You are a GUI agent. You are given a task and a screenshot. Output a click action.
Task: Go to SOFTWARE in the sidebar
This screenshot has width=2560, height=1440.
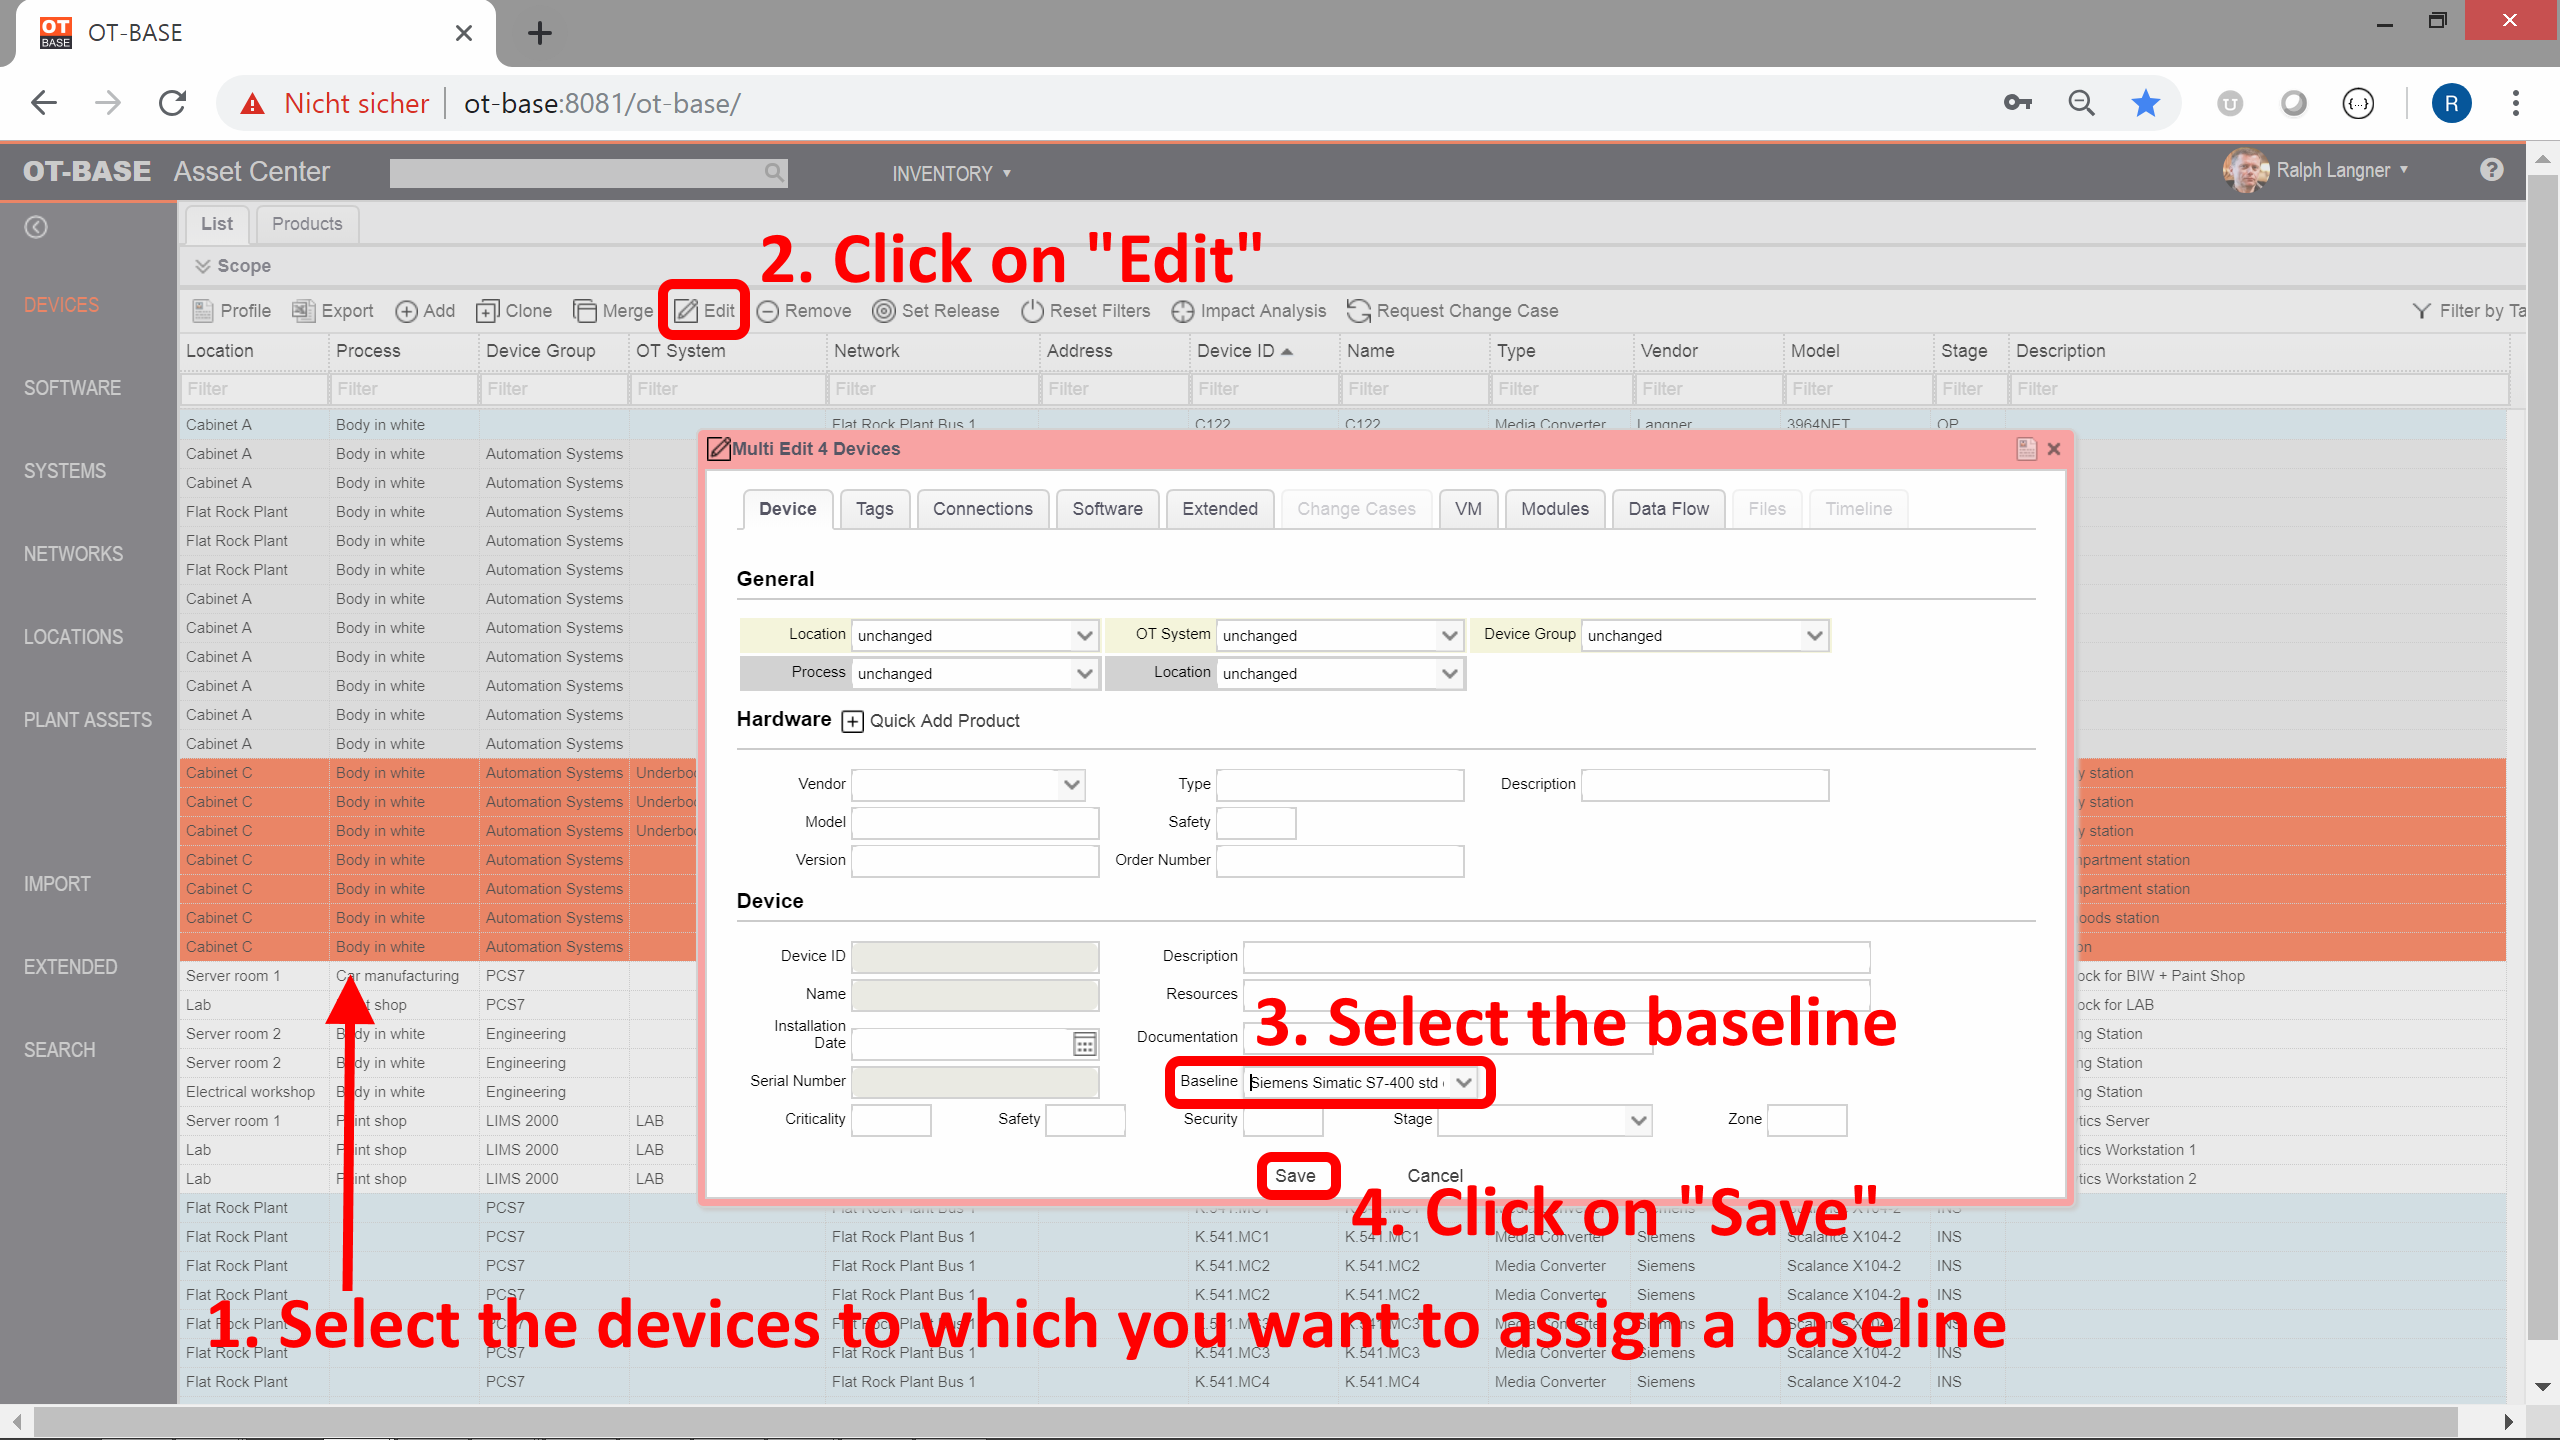coord(72,388)
